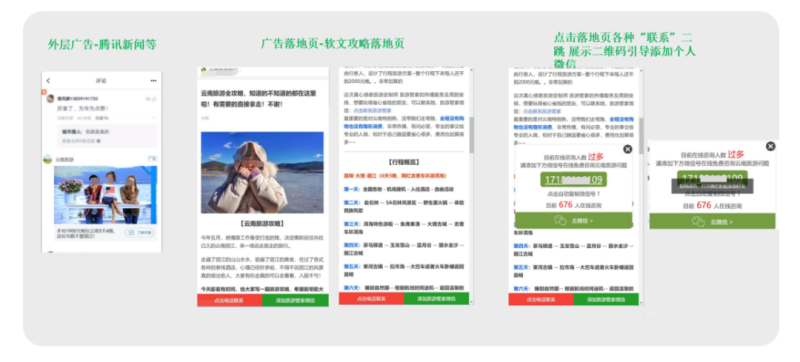Image resolution: width=800 pixels, height=362 pixels.
Task: Click the paragraph starting 今年五月
Action: [261, 241]
